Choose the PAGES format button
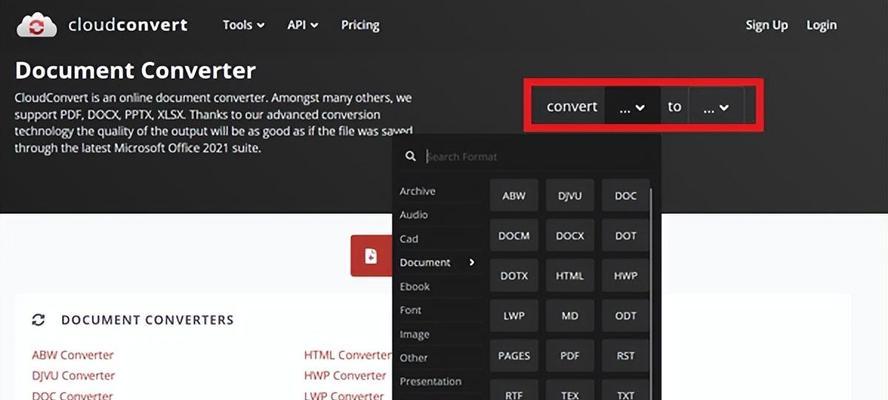Image resolution: width=888 pixels, height=400 pixels. [514, 356]
